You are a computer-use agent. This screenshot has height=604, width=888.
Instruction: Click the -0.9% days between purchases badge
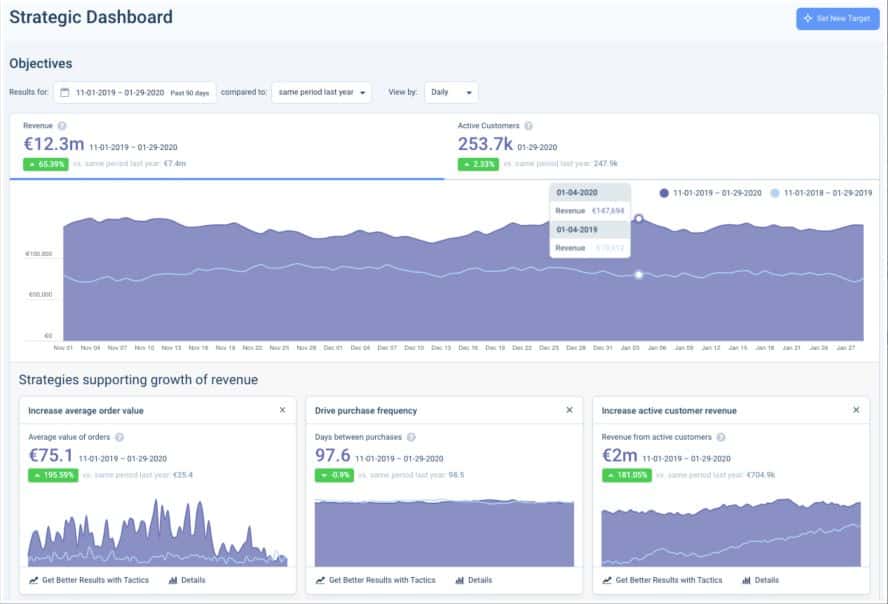pos(334,476)
